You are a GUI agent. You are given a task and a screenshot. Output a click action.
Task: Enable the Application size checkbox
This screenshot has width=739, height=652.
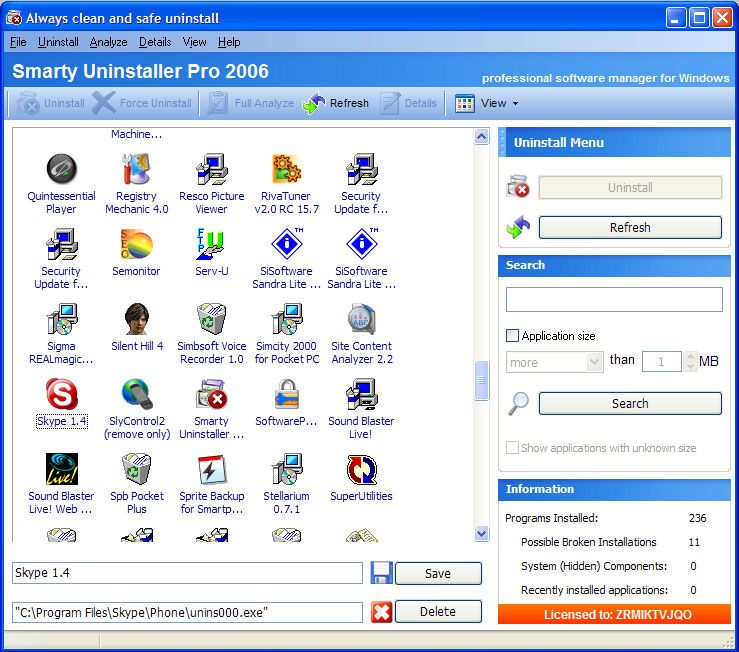pyautogui.click(x=513, y=336)
